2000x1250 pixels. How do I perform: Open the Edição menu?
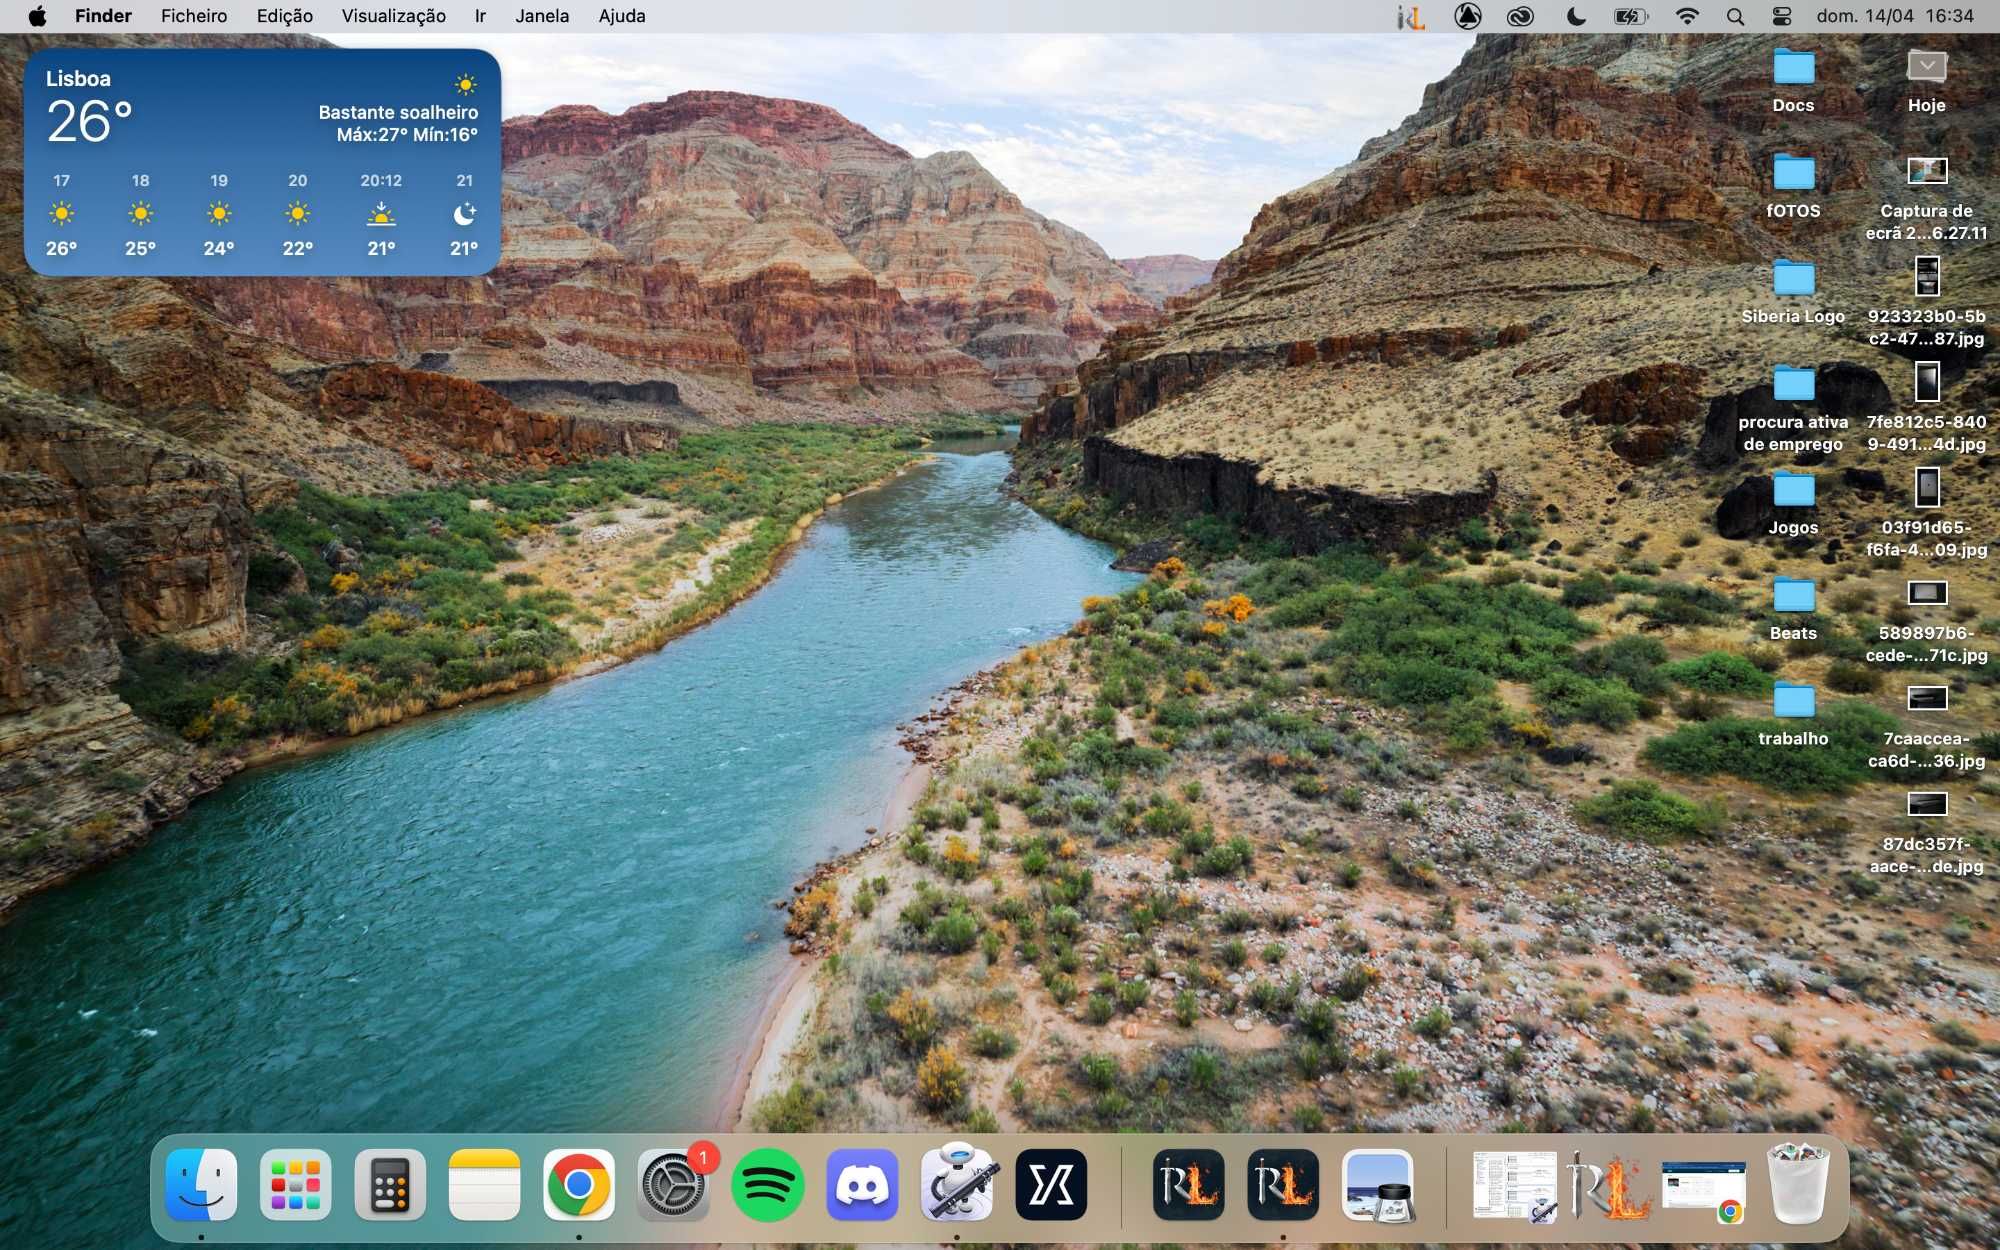[285, 16]
